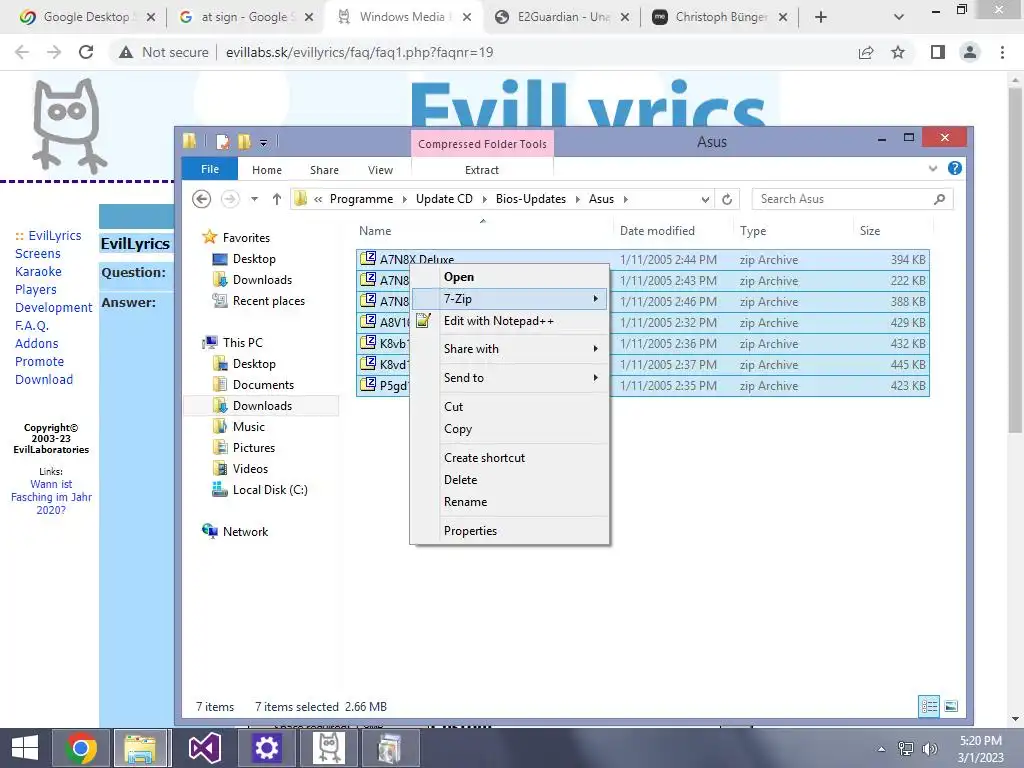Click the Not secure warning icon
The width and height of the screenshot is (1024, 768).
point(126,52)
